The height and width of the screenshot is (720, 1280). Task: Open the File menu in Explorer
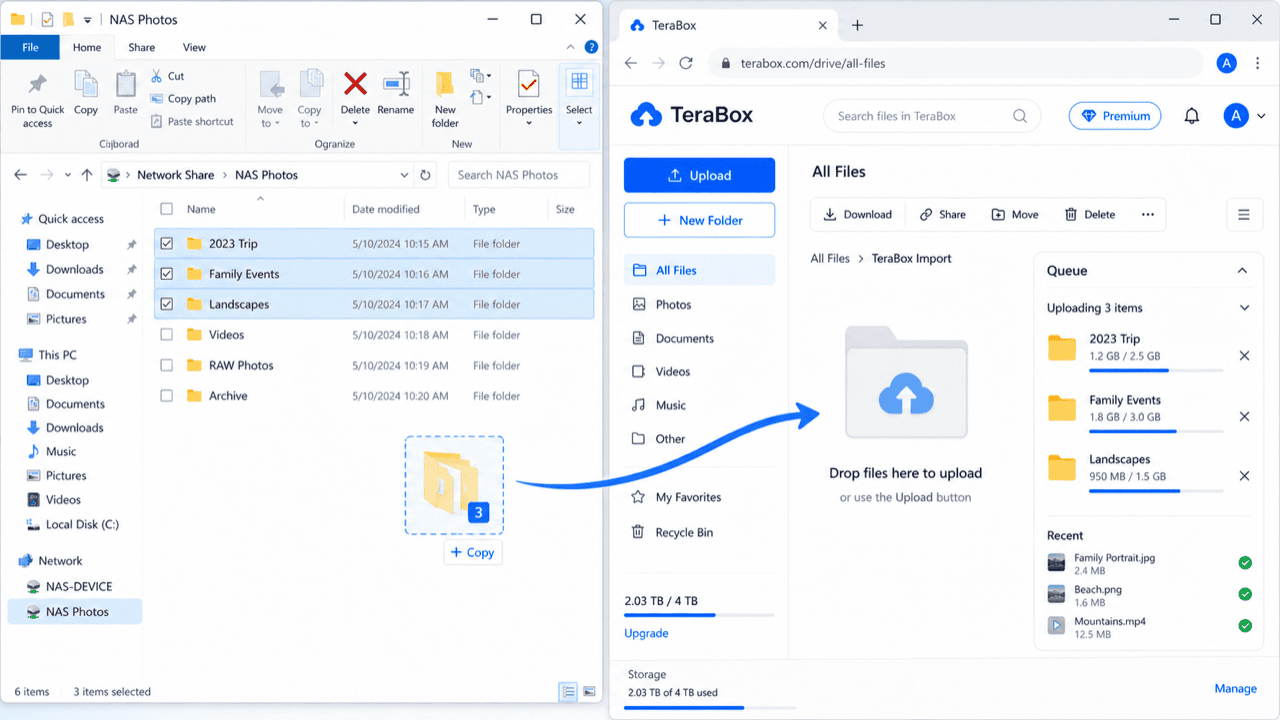point(30,47)
